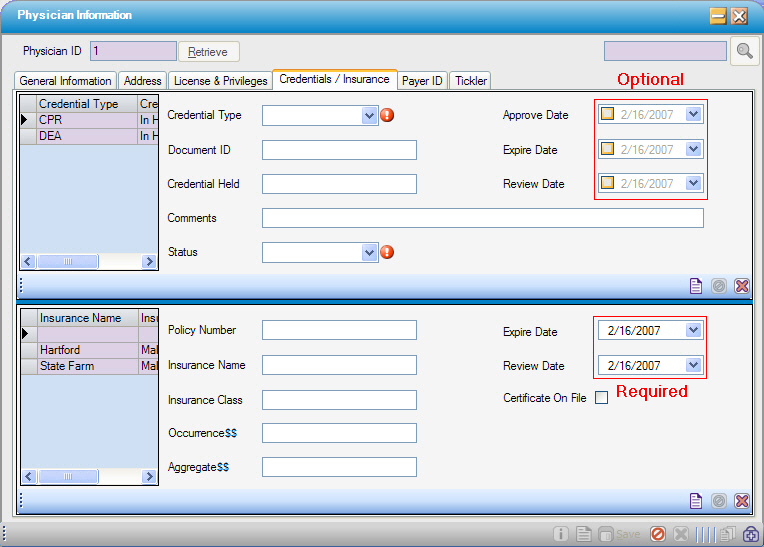Screen dimensions: 764x547
Task: Click the grey cancel icon in credentials toolbar
Action: click(x=719, y=286)
